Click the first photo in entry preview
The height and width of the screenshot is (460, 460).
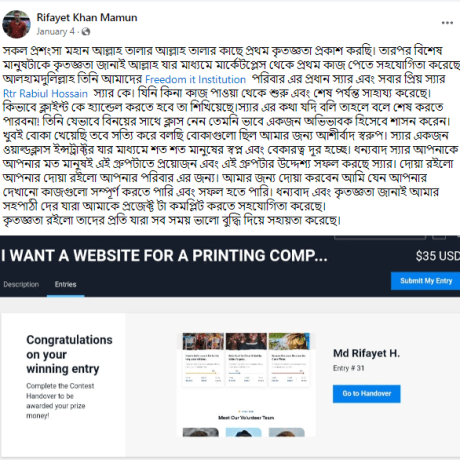point(203,341)
